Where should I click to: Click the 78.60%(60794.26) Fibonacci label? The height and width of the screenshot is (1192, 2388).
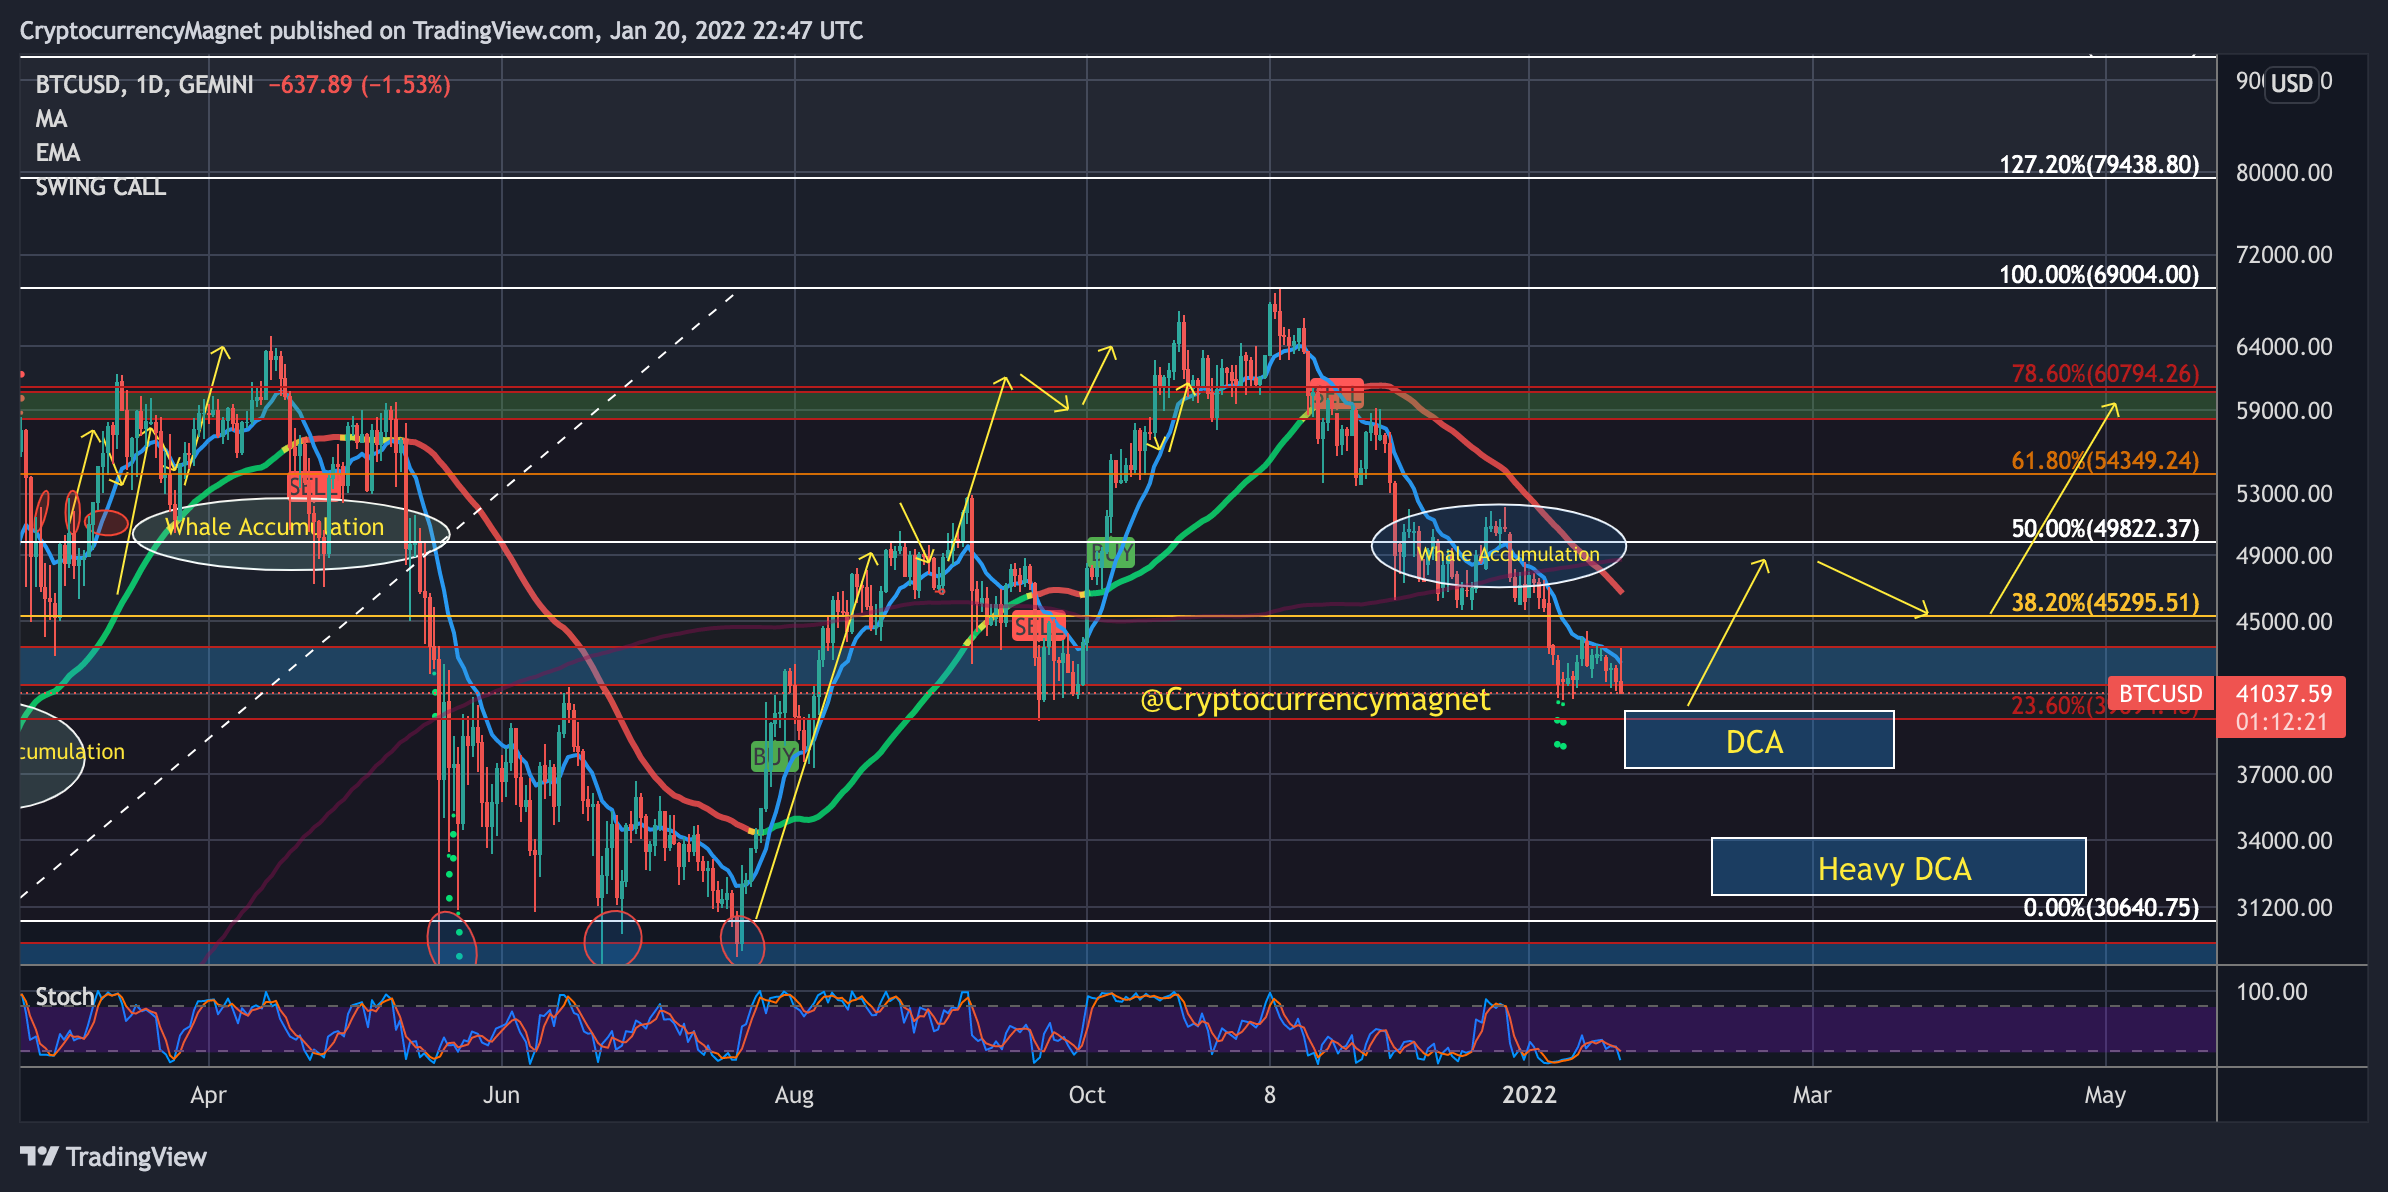tap(2104, 373)
